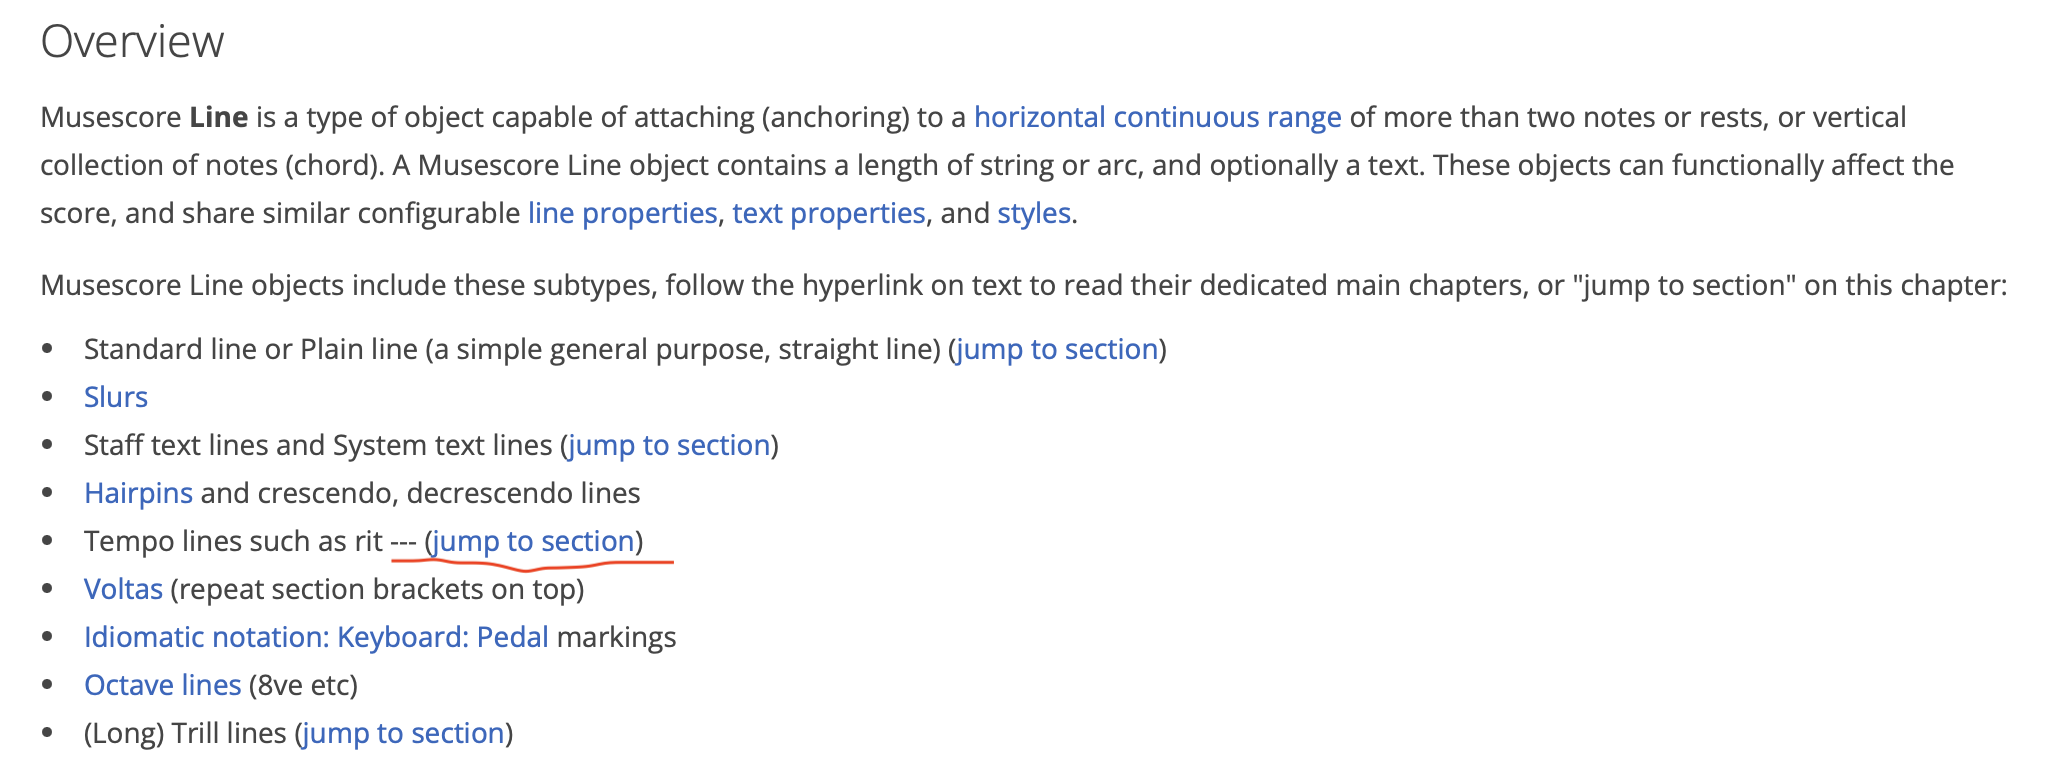Open the horizontal continuous range link
The image size is (2072, 762).
point(1157,118)
